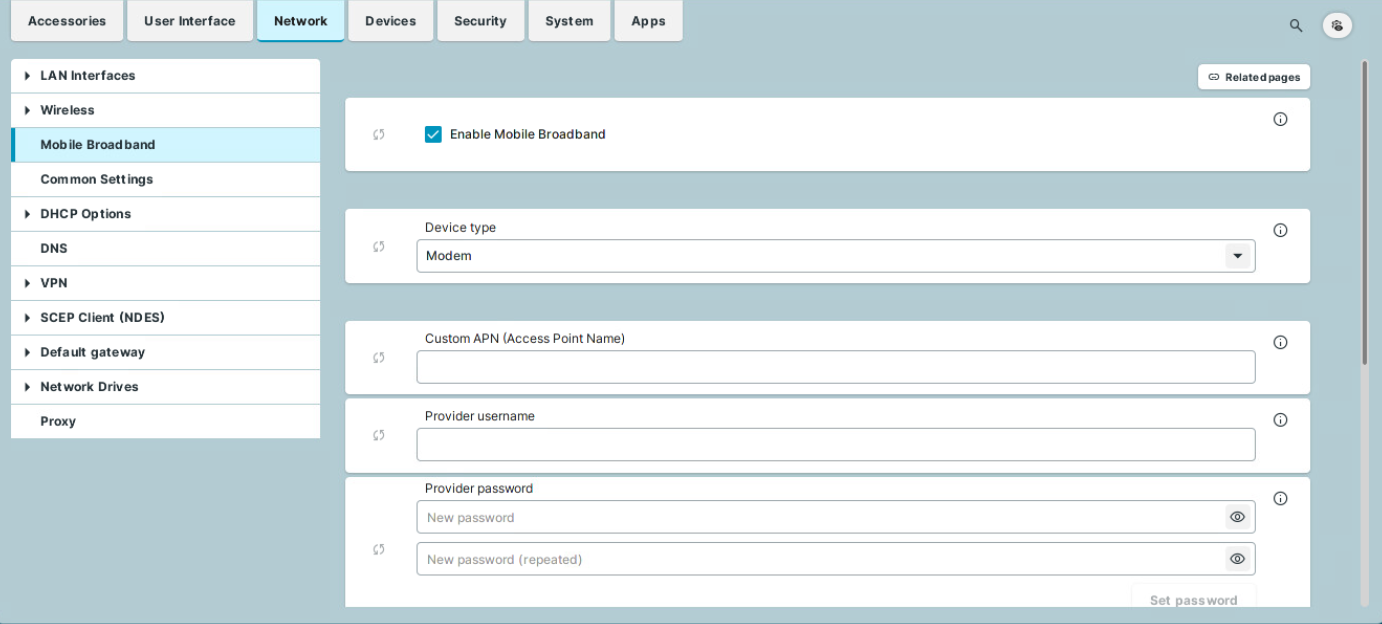View info for Provider username
Viewport: 1382px width, 624px height.
pos(1280,420)
